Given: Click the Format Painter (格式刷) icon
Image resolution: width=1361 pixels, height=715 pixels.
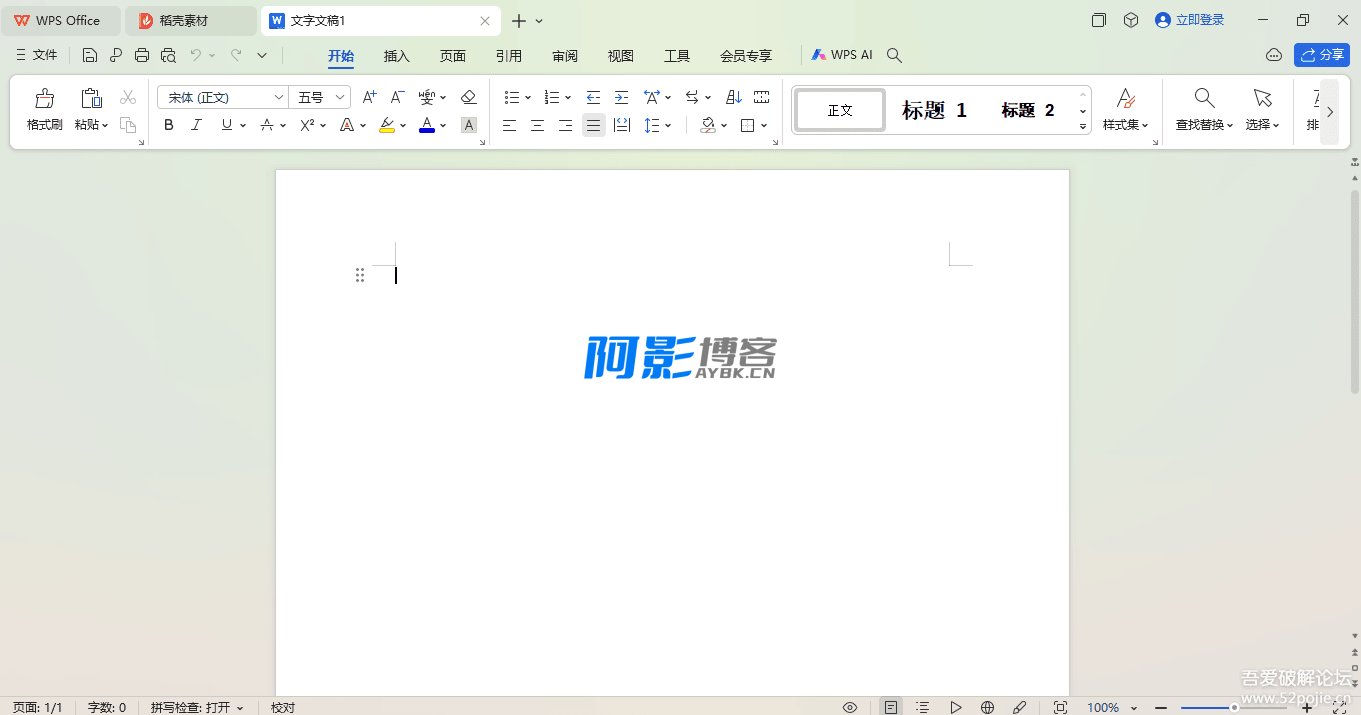Looking at the screenshot, I should coord(44,109).
